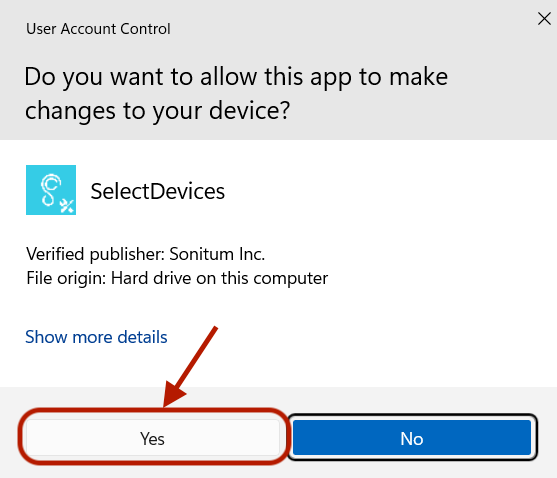Click the Sonitum Inc. publisher name
Image resolution: width=557 pixels, height=478 pixels.
click(217, 254)
